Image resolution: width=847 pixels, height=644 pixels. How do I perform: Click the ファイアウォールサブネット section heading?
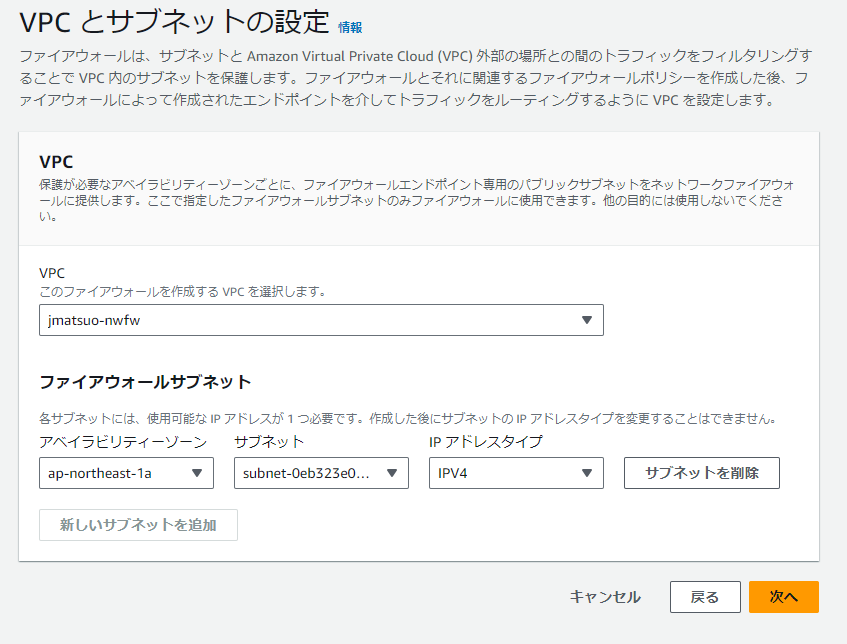145,382
